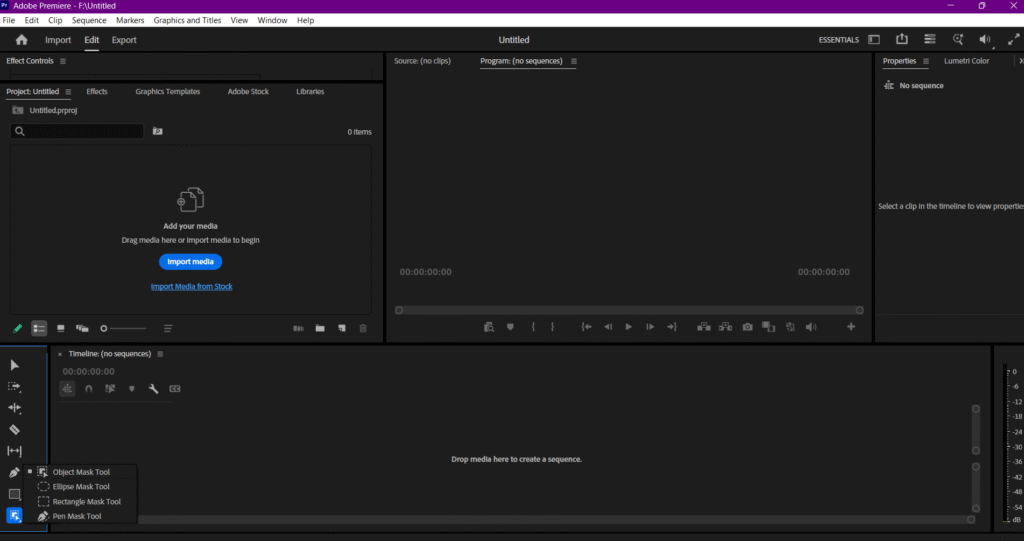Open the Workspaces panel icon
Screen dimensions: 1024x541
pyautogui.click(x=874, y=40)
